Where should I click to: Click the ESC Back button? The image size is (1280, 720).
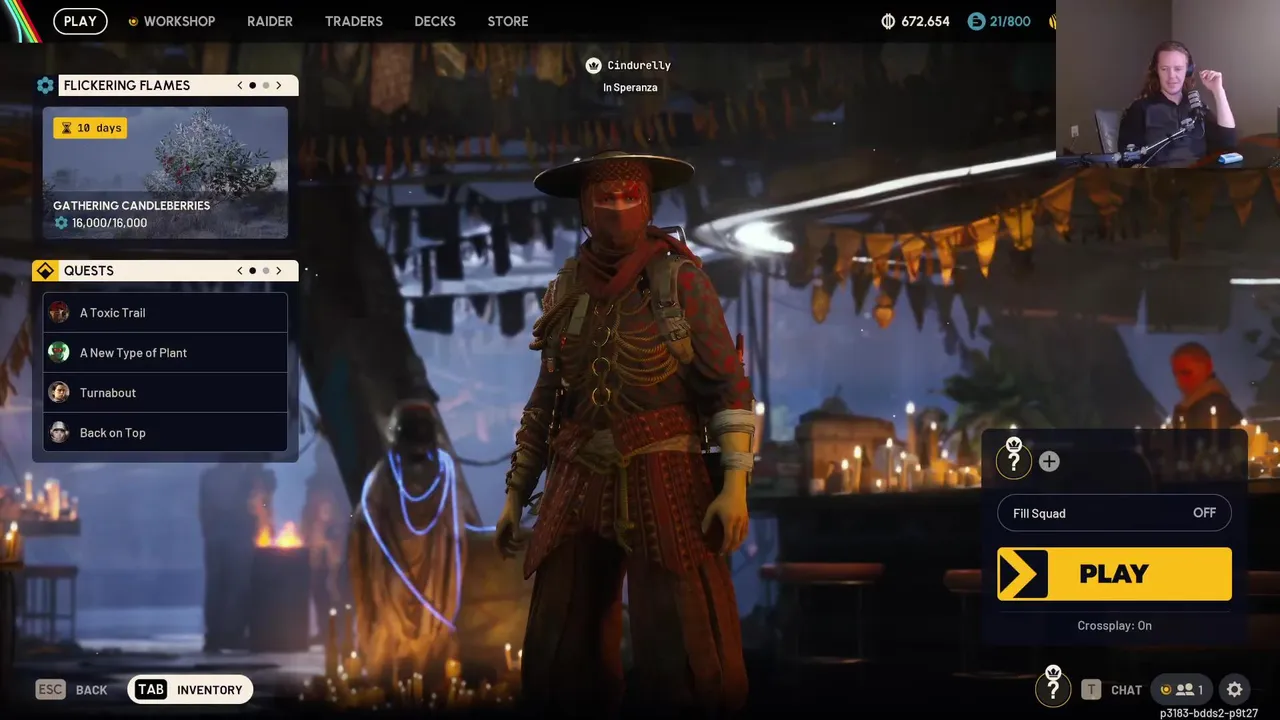pos(72,690)
